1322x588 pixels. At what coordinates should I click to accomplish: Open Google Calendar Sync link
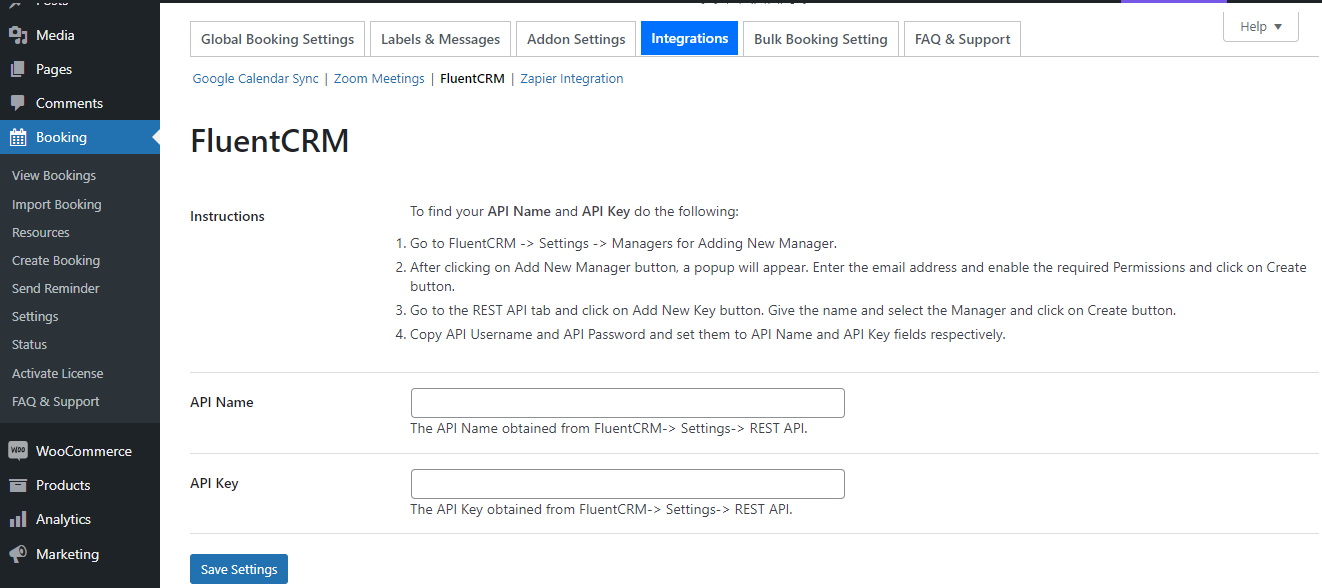coord(256,78)
